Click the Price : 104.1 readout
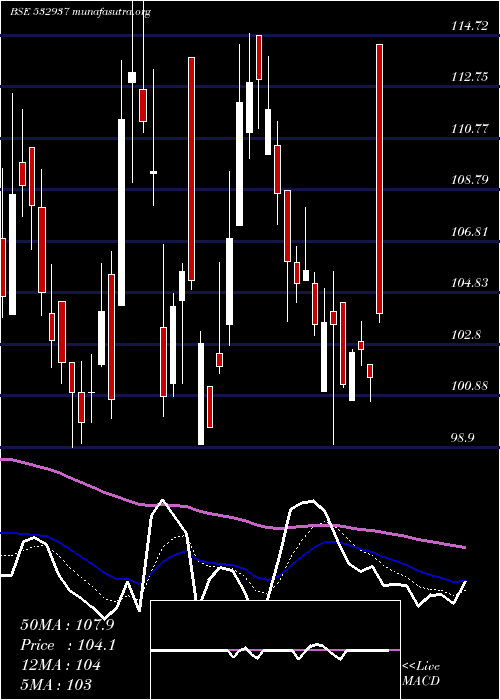Screen dimensions: 500x700 pos(68,645)
